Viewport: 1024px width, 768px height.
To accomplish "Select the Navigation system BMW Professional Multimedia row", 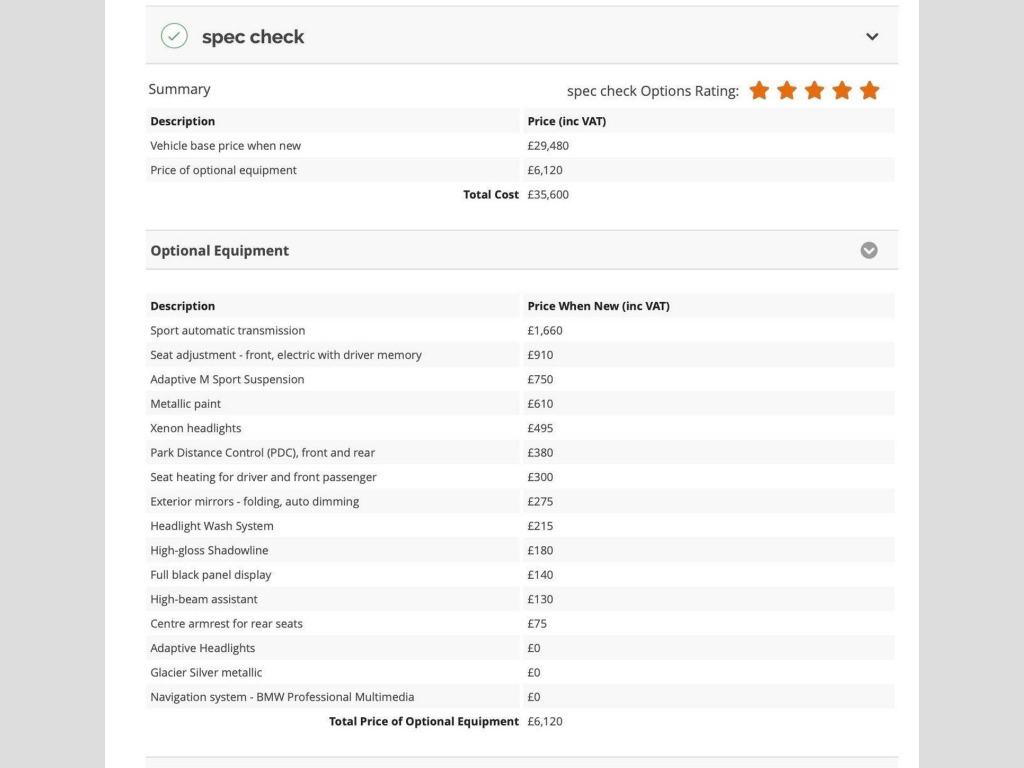I will [282, 697].
